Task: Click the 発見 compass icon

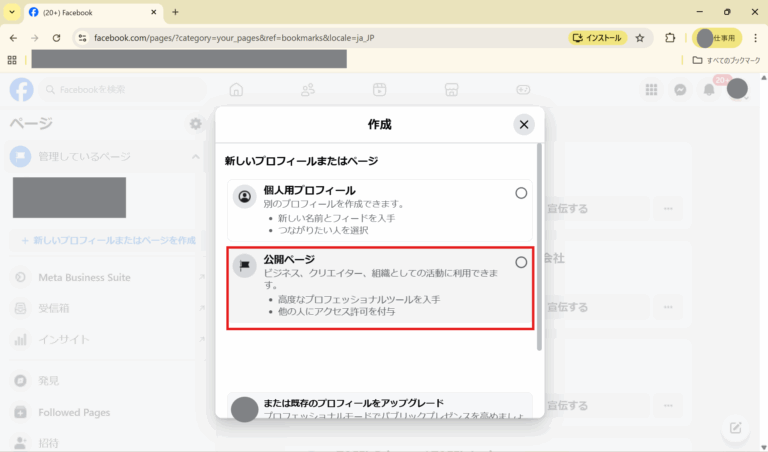Action: (20, 381)
